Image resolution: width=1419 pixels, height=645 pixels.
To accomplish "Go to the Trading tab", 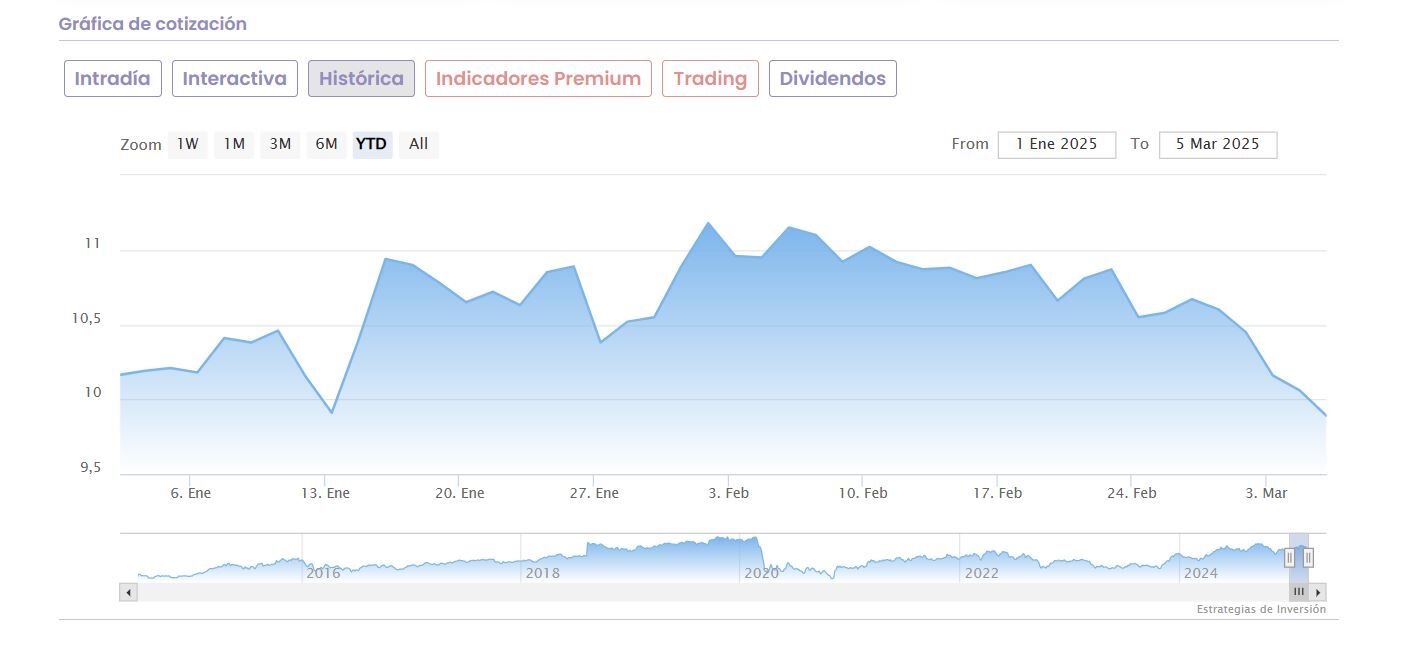I will click(710, 79).
